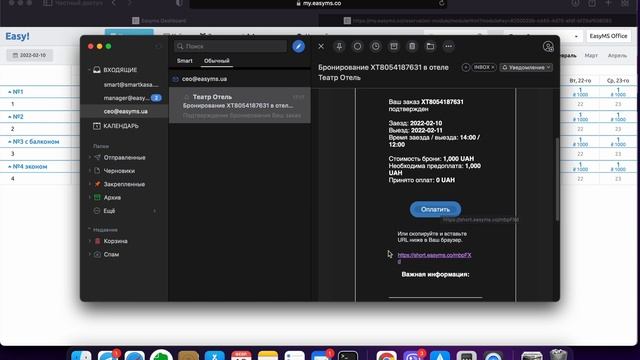Screen dimensions: 640x360
Task: Open the Terminal app from the Dock
Action: (348, 356)
